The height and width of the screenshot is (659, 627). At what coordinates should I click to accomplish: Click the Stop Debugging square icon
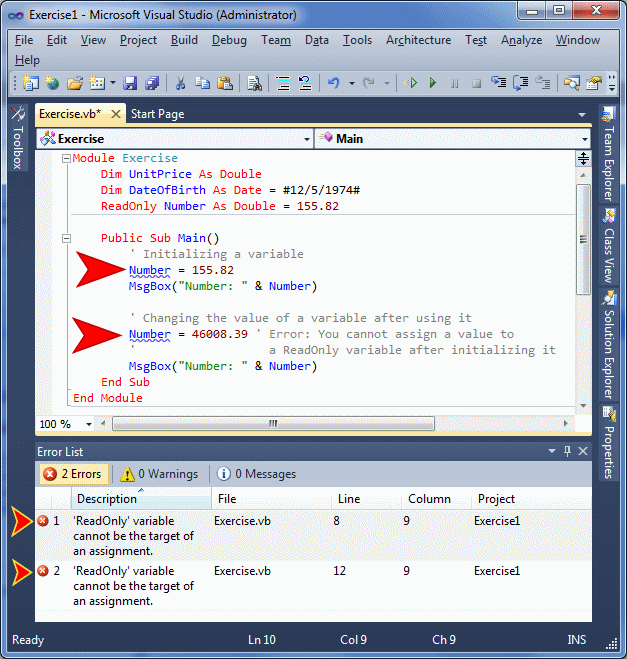coord(476,83)
